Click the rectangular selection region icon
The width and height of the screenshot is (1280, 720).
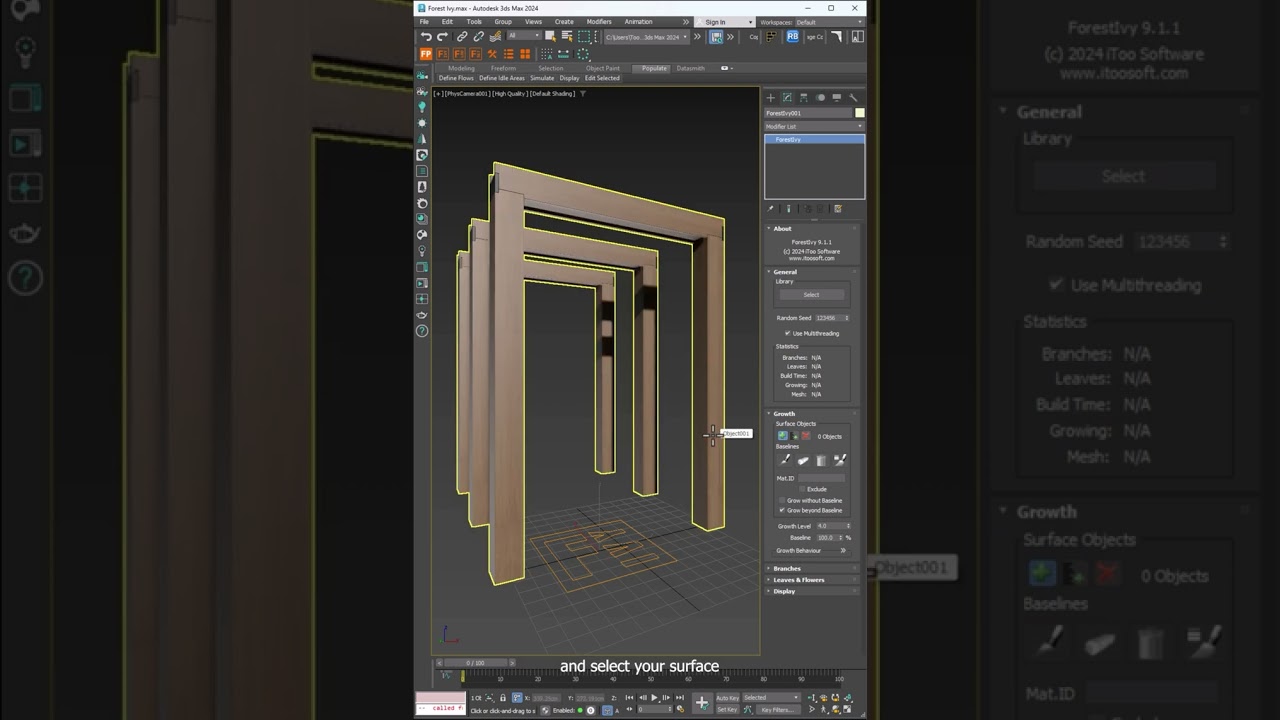point(583,37)
